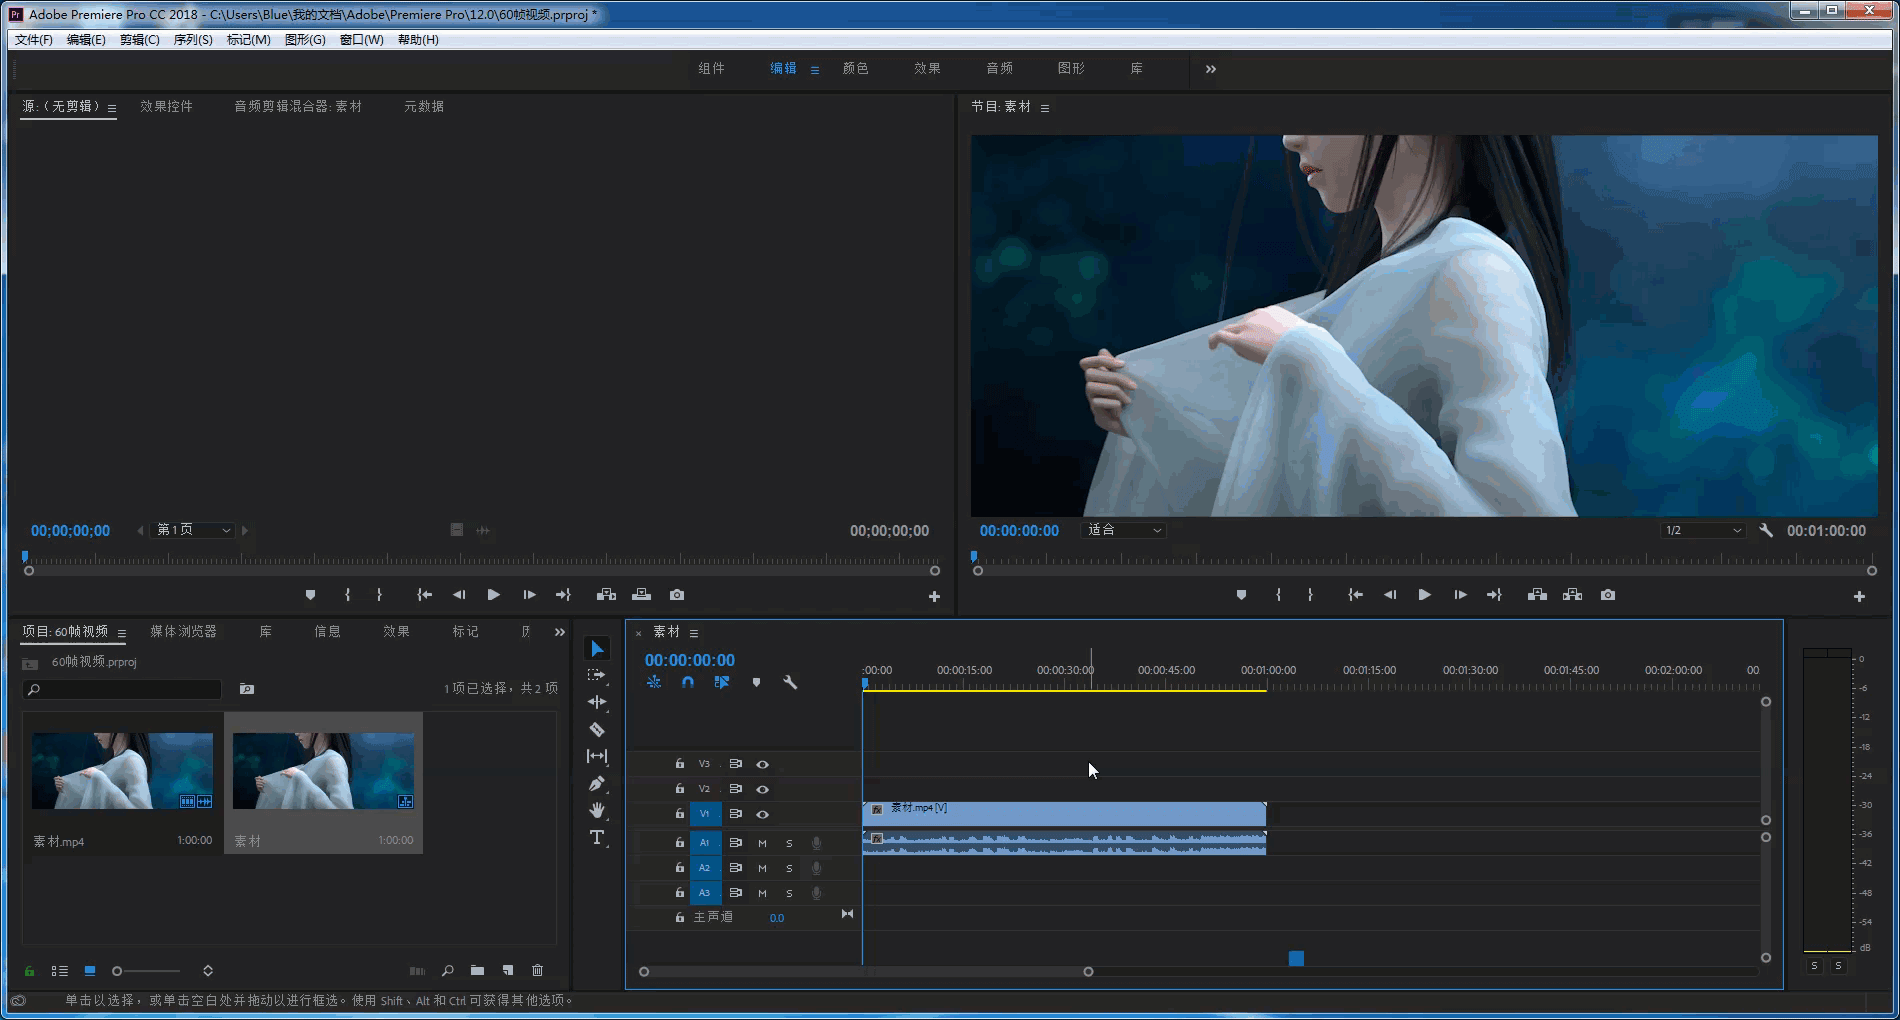Play the Program monitor video
The image size is (1900, 1020).
[x=1424, y=595]
